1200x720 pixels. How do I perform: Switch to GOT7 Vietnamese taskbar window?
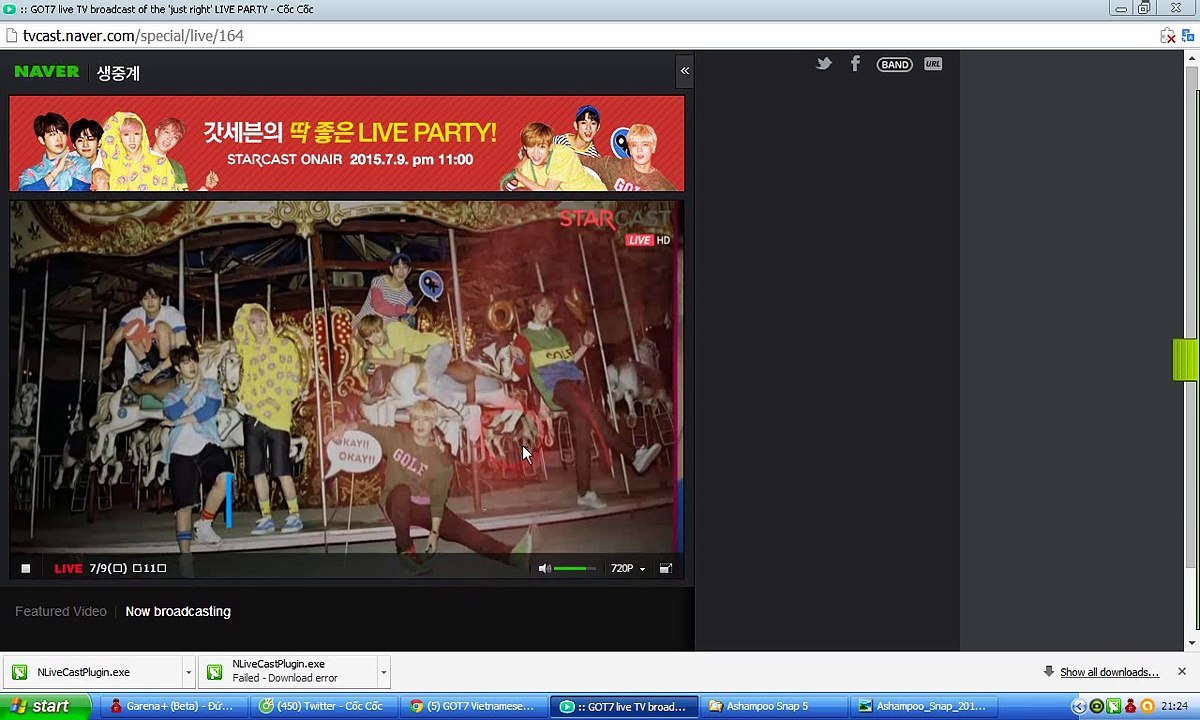point(472,706)
